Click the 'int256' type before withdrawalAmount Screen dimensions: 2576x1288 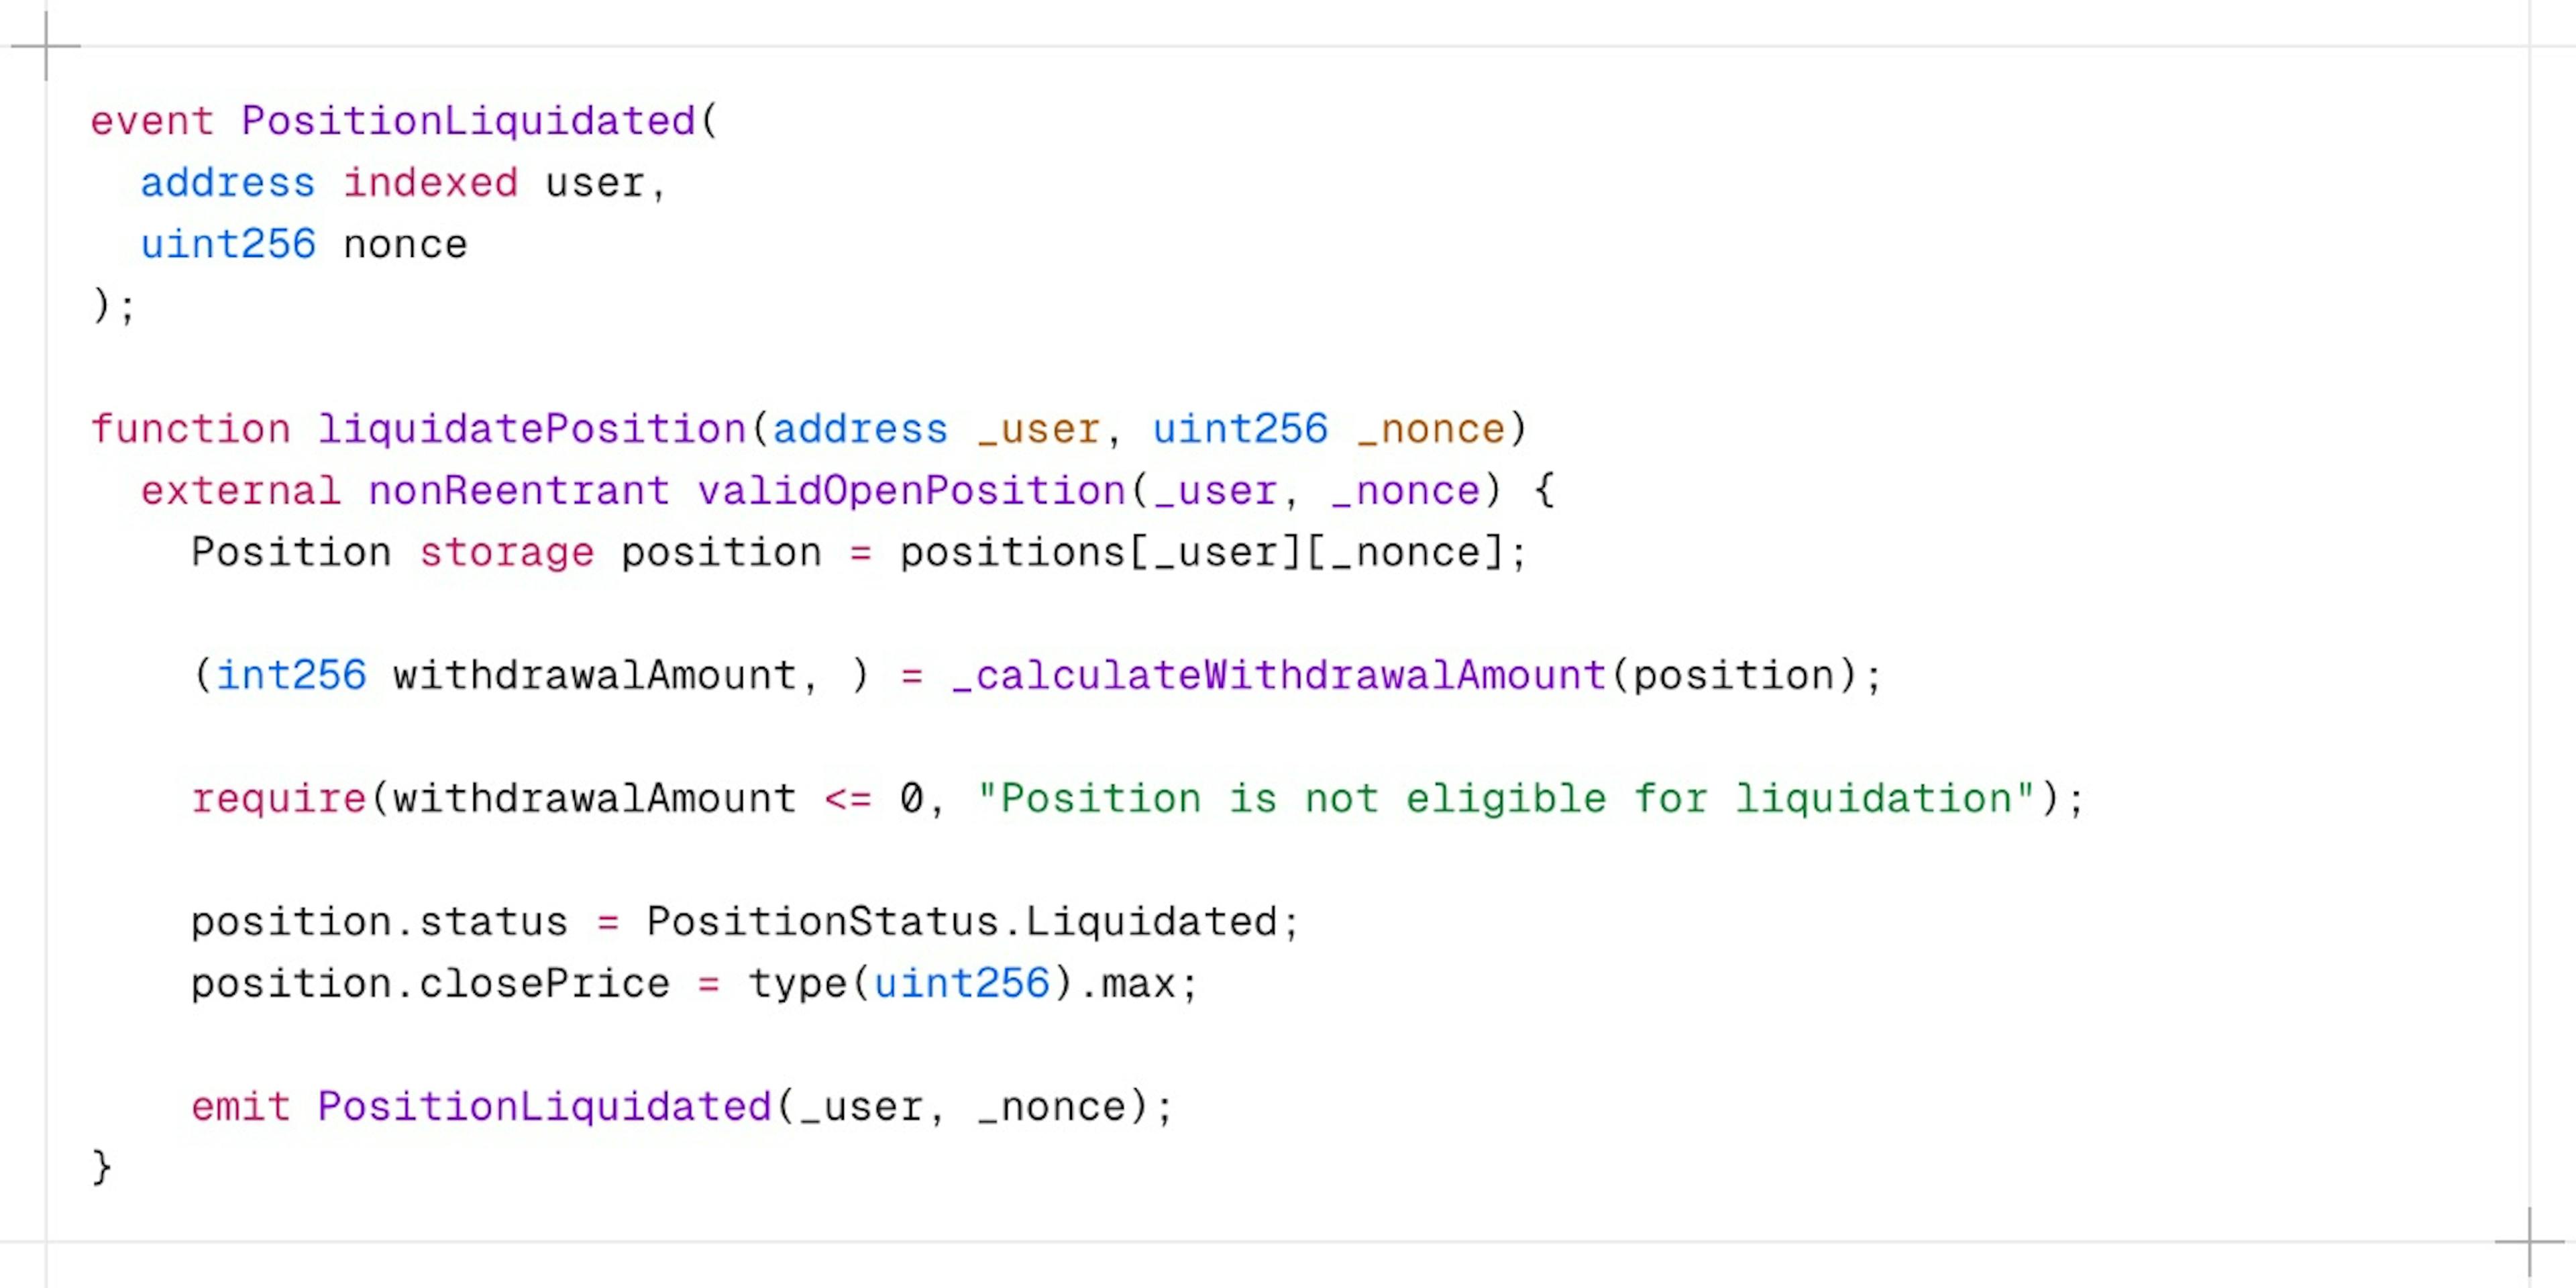[x=292, y=676]
